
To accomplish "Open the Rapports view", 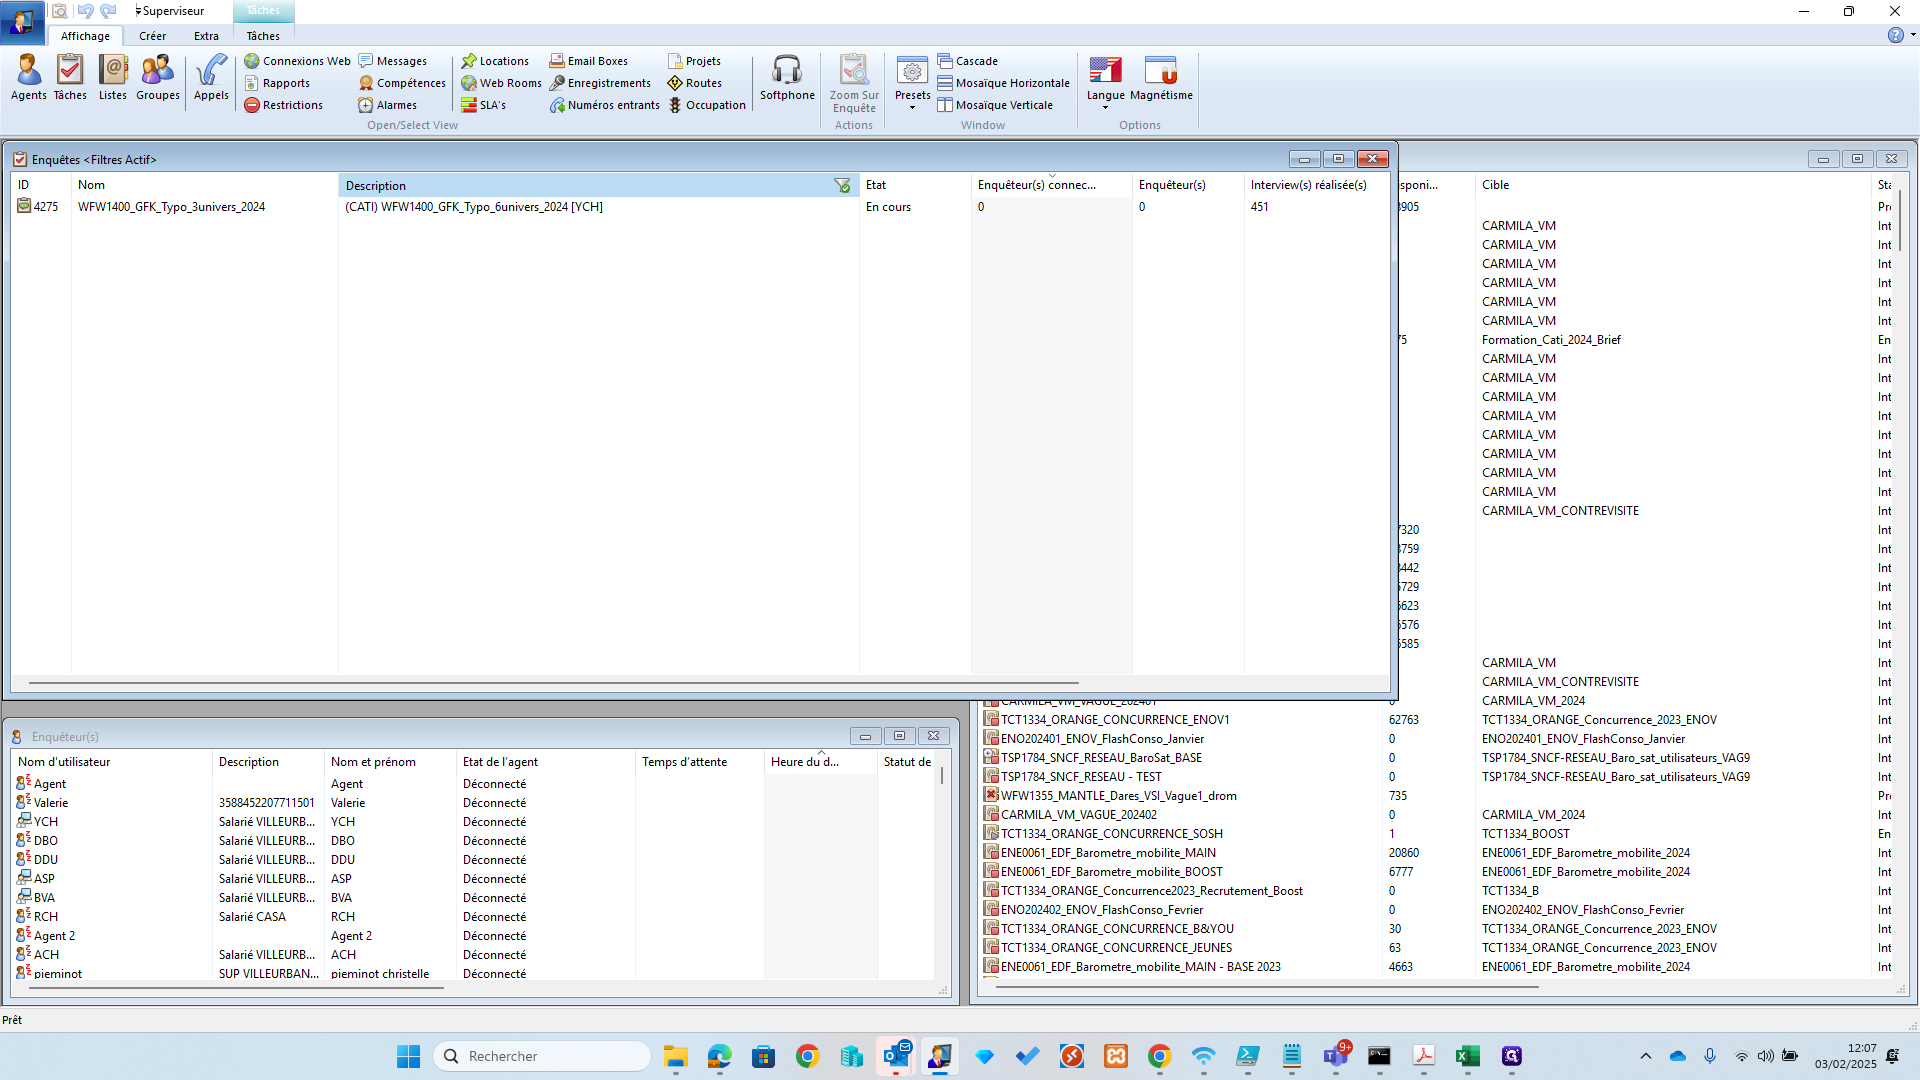I will (x=277, y=83).
